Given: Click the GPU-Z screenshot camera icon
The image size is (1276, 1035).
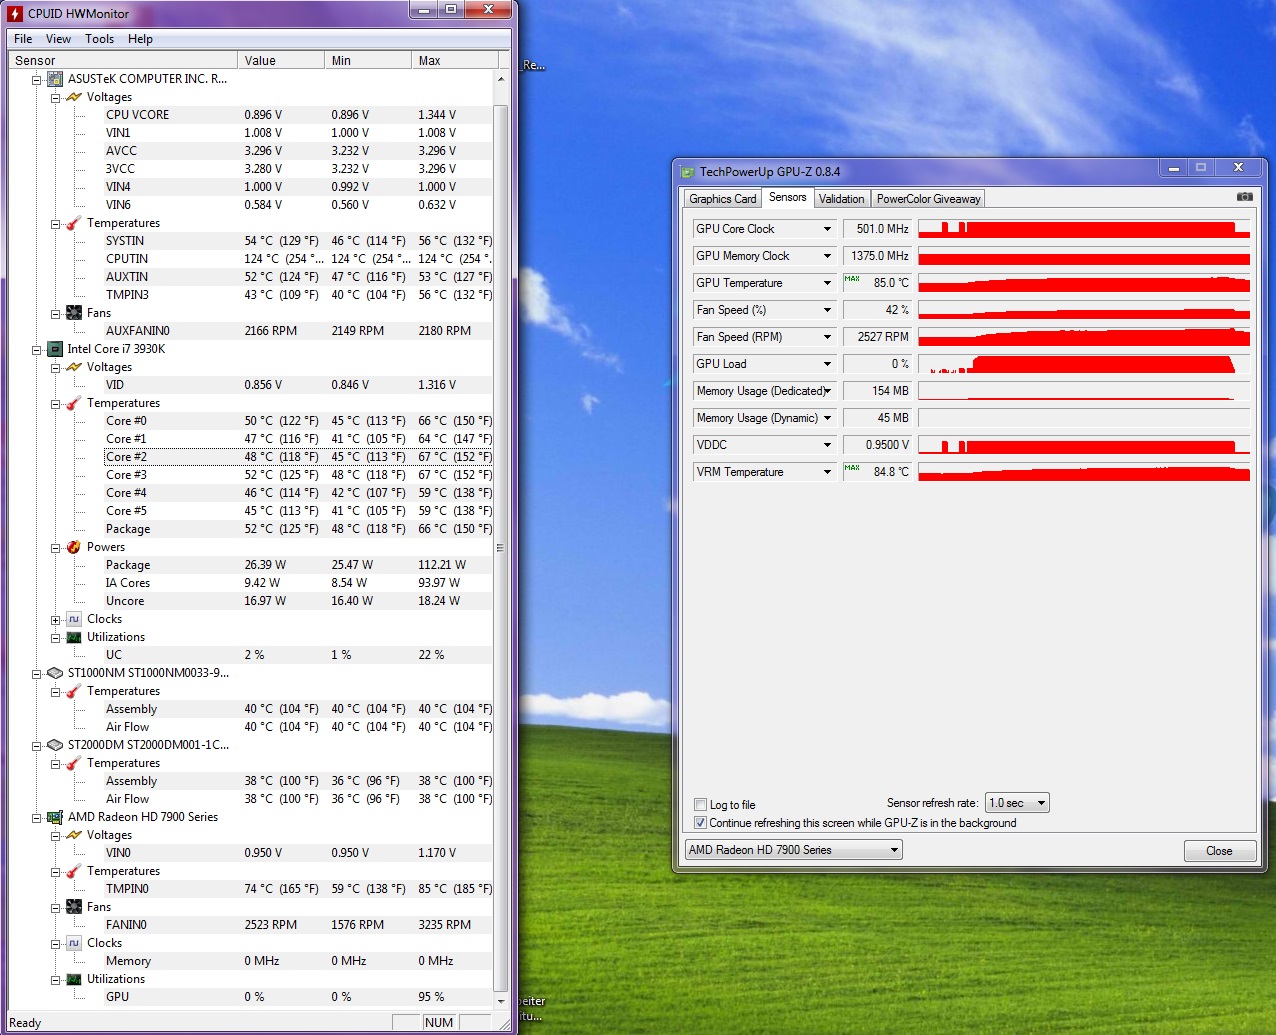Looking at the screenshot, I should (x=1244, y=197).
